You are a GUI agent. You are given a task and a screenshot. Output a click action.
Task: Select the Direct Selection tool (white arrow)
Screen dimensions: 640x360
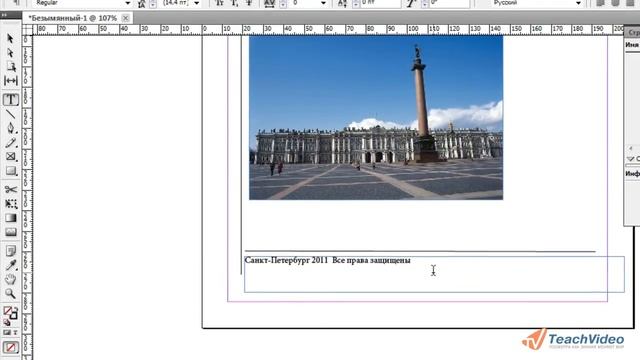pos(11,53)
